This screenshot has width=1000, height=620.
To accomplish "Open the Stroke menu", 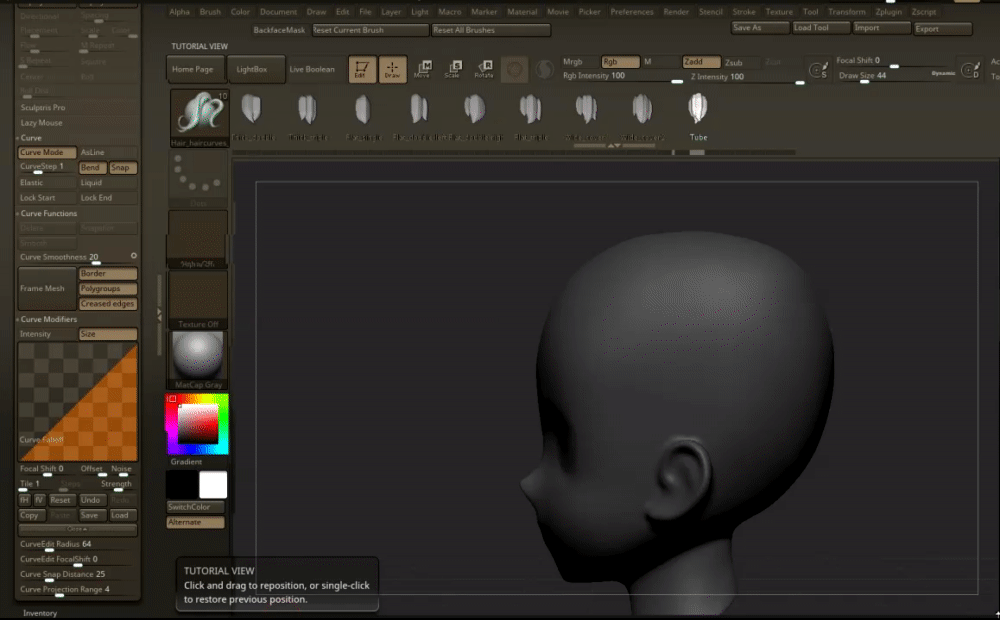I will click(x=744, y=11).
